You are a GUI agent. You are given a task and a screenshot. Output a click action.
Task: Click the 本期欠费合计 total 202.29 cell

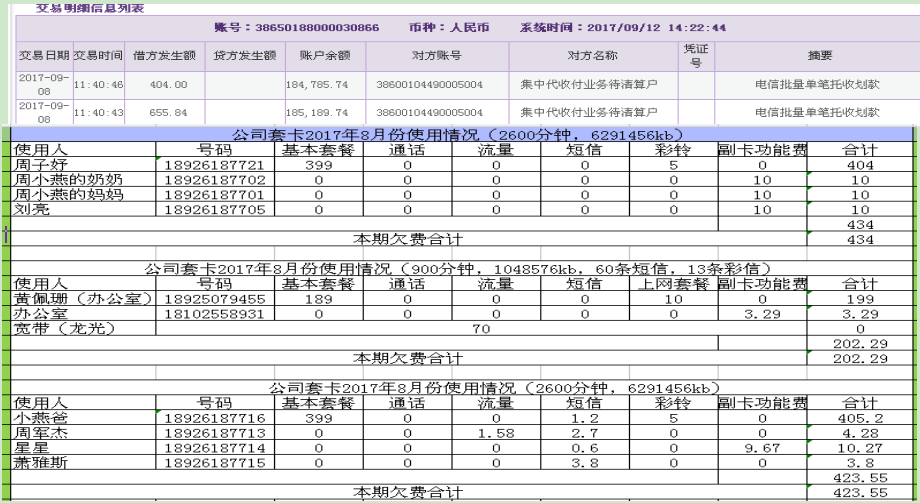(x=860, y=357)
